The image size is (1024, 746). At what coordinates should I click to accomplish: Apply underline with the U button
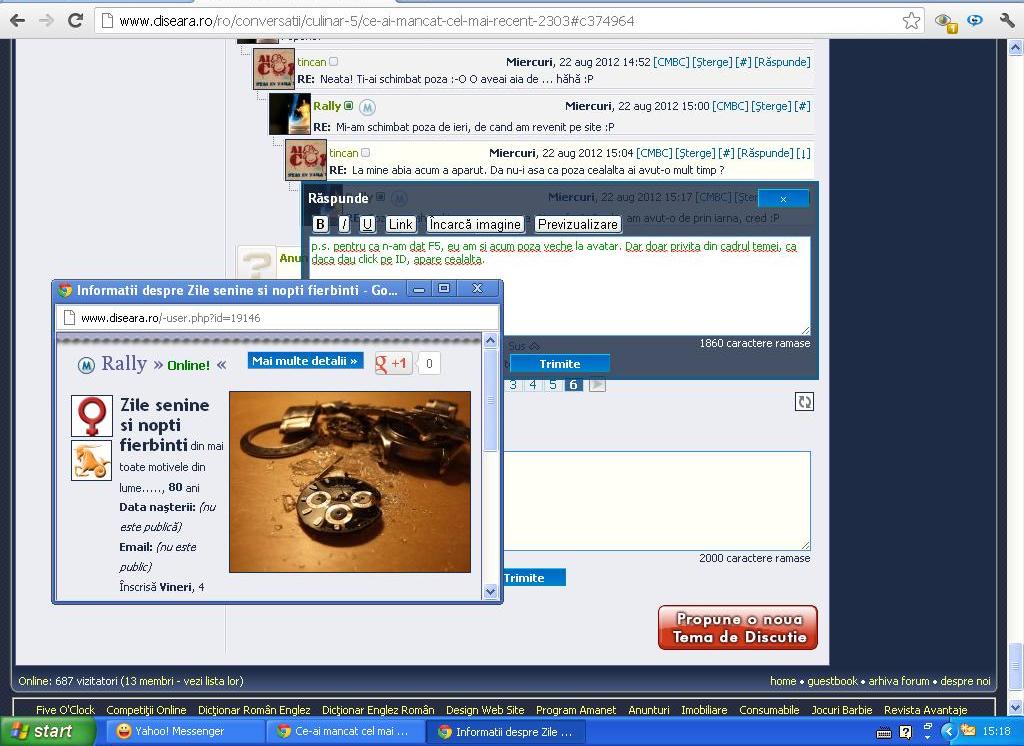(367, 224)
